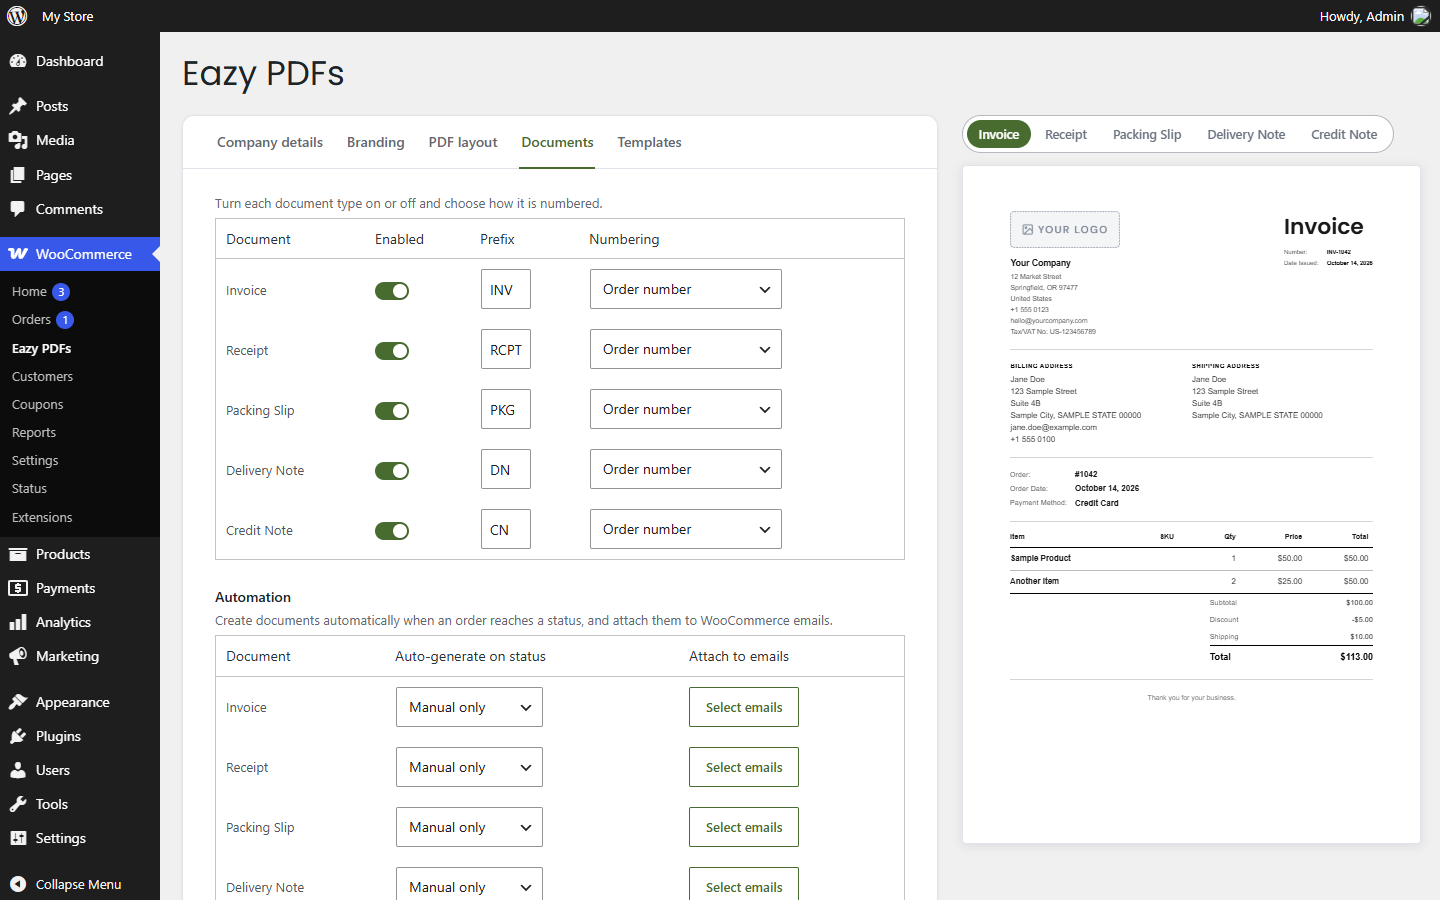Click Select emails for Packing Slip

coord(744,827)
